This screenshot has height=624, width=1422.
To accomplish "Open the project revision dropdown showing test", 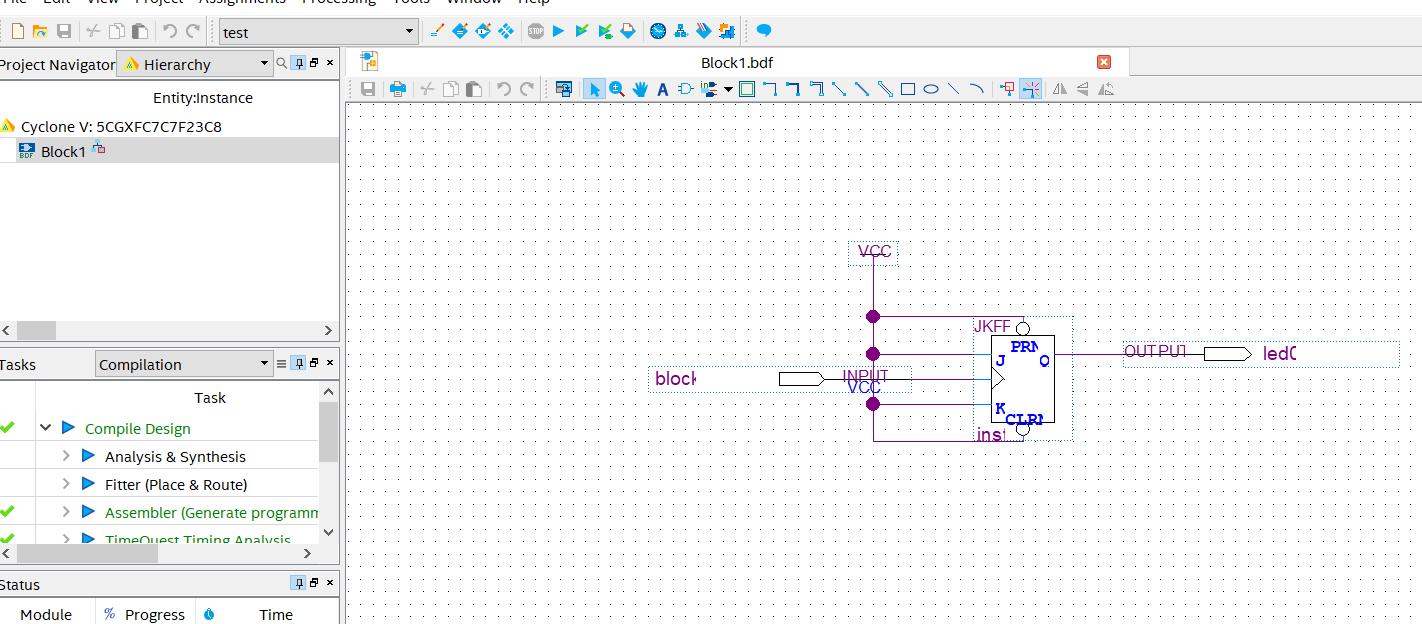I will [318, 32].
